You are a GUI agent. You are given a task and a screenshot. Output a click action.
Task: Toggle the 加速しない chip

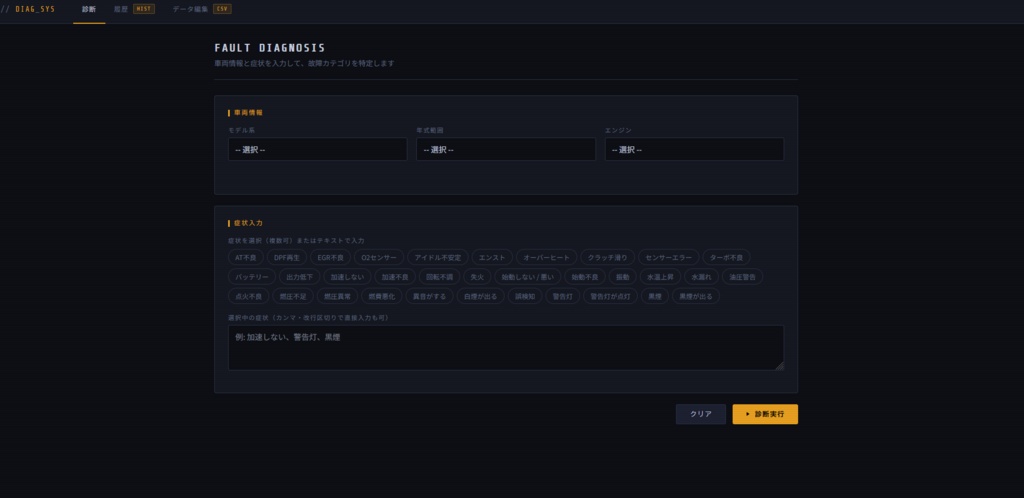(347, 277)
